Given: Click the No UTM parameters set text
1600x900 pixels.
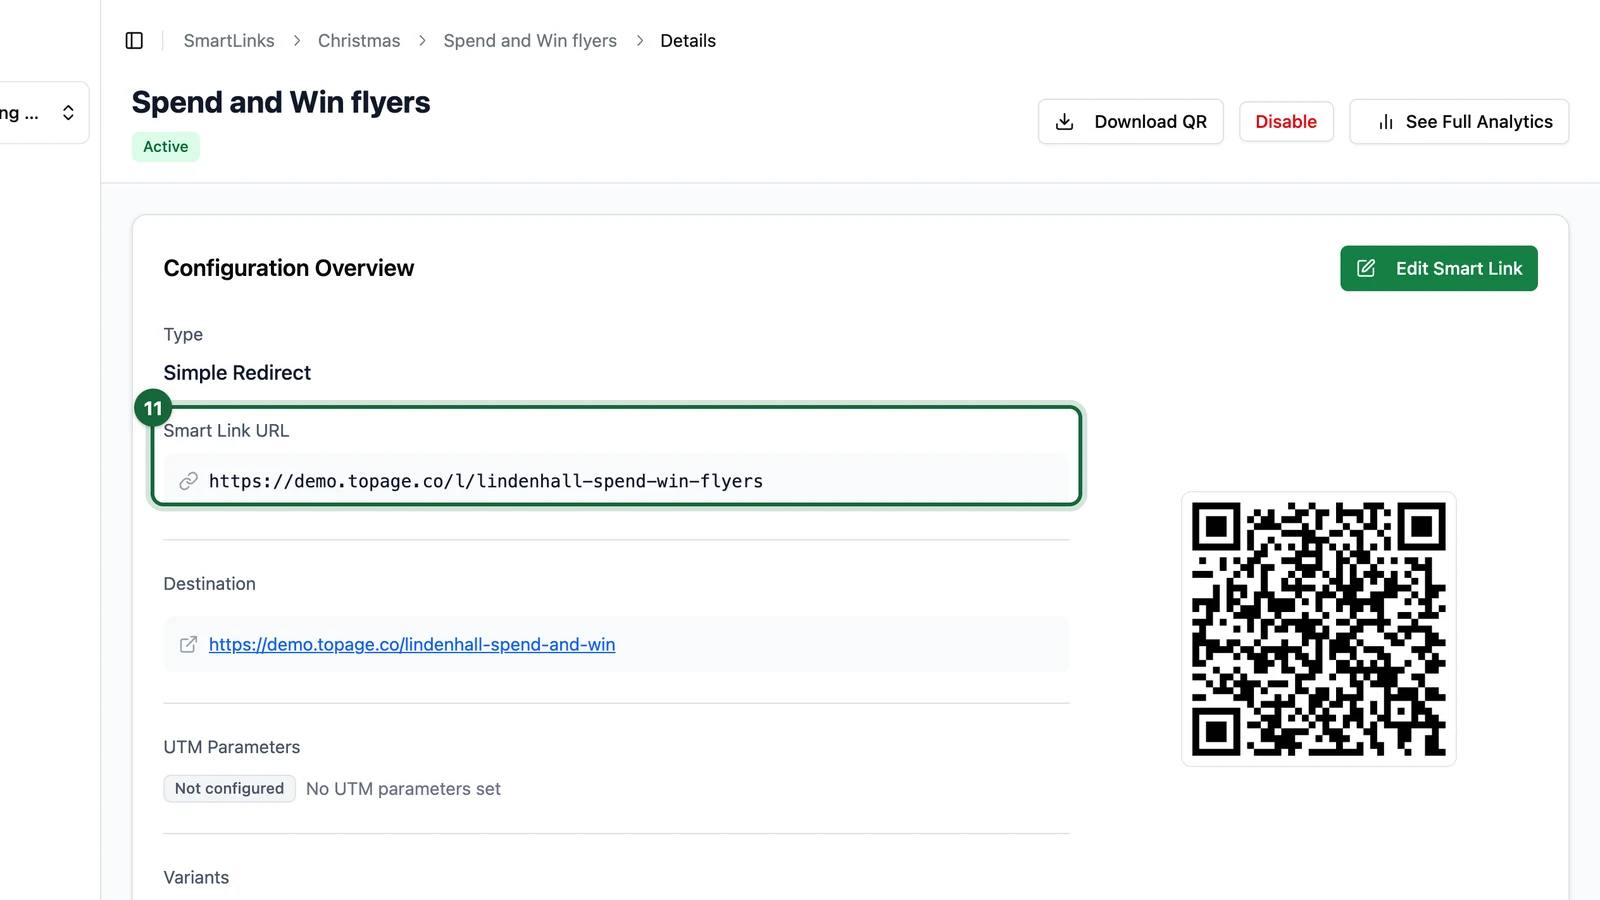Looking at the screenshot, I should pyautogui.click(x=403, y=789).
